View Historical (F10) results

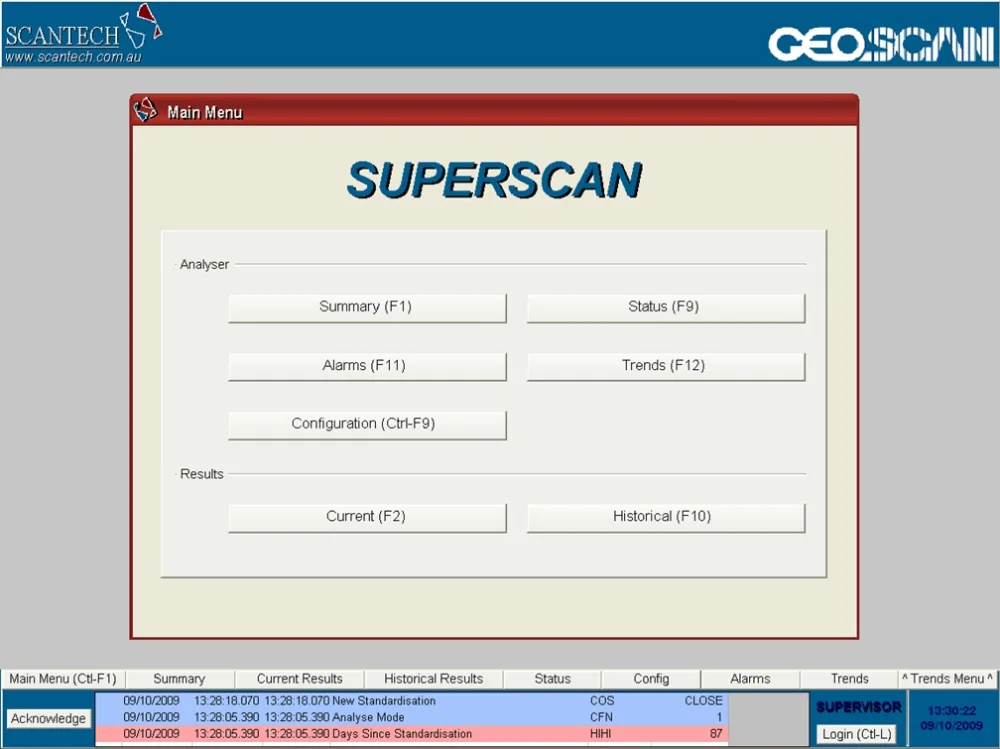[666, 517]
